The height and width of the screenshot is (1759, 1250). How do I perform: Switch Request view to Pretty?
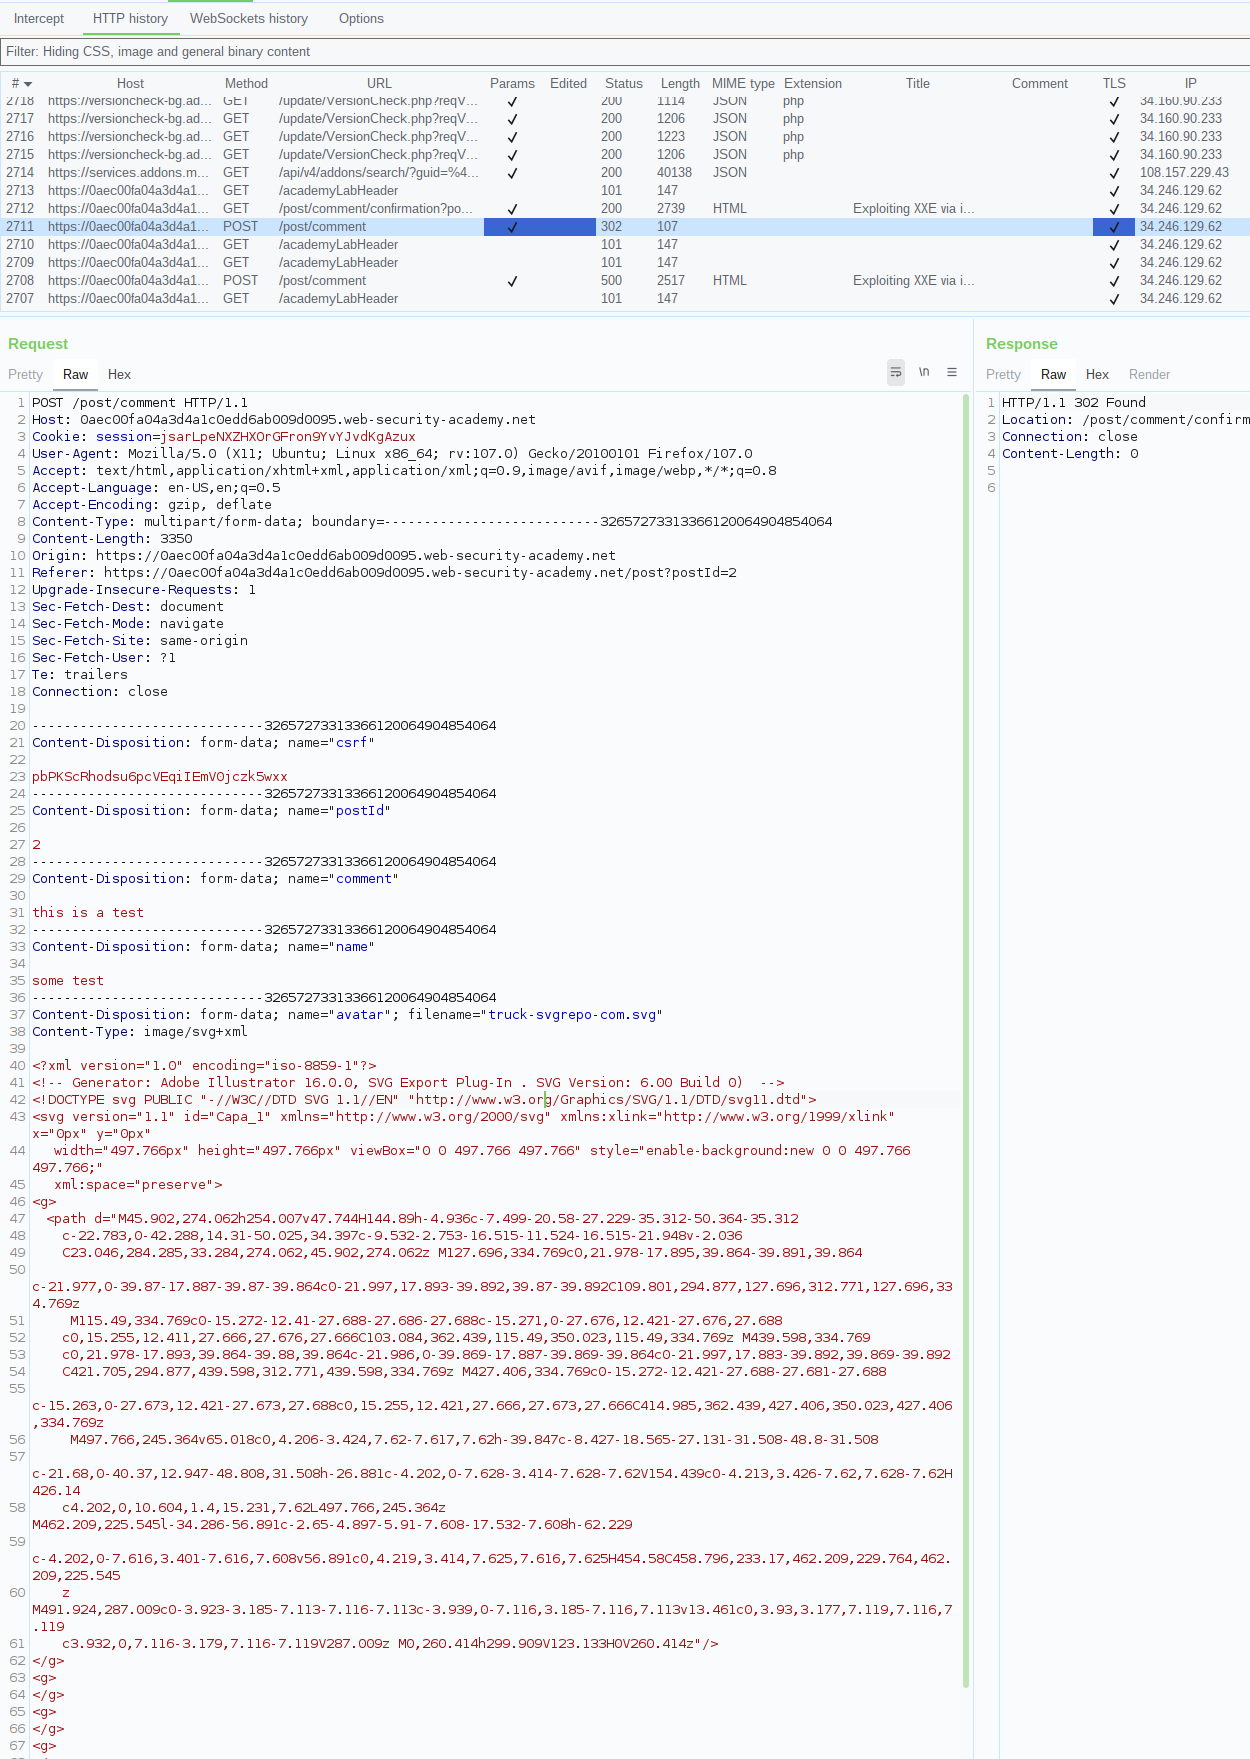(25, 374)
